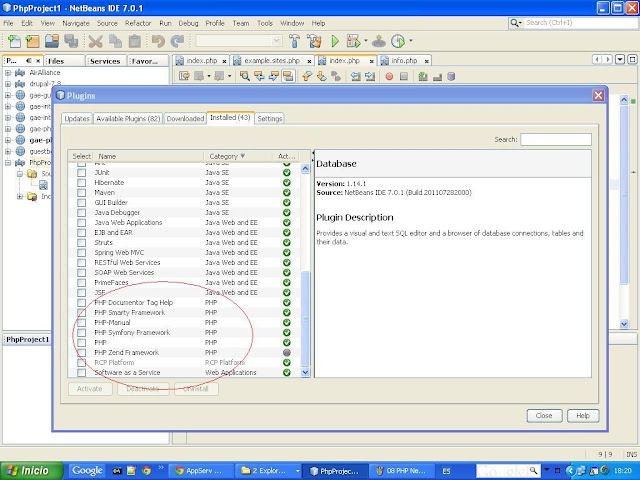
Task: Click the next bookmark icon
Action: (x=322, y=76)
